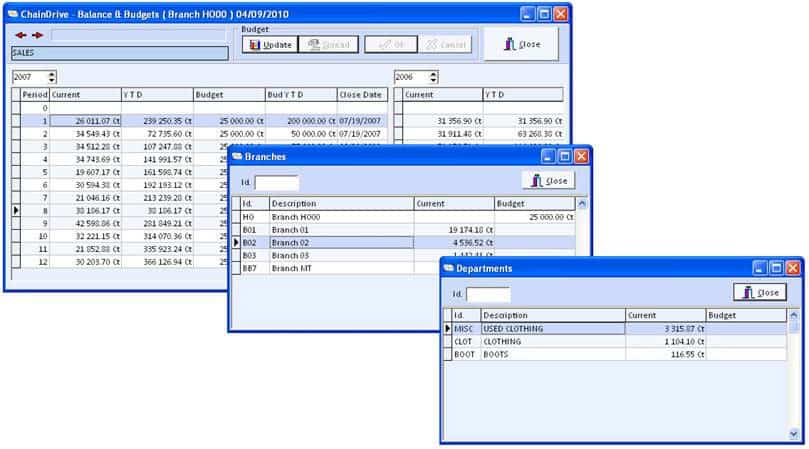
Task: Click the red left arrow navigation icon
Action: [21, 35]
